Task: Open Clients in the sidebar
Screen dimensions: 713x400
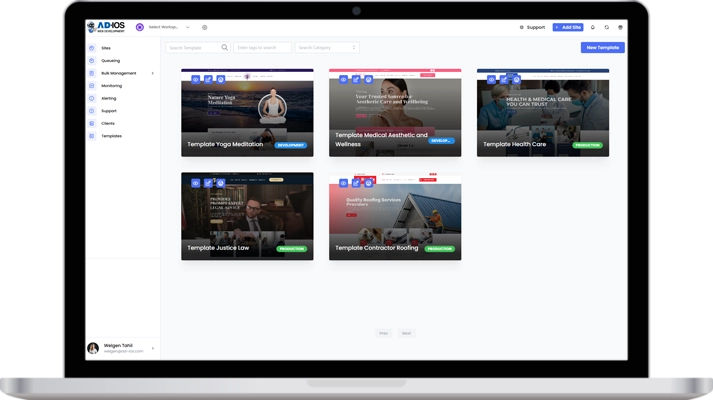Action: pyautogui.click(x=108, y=124)
